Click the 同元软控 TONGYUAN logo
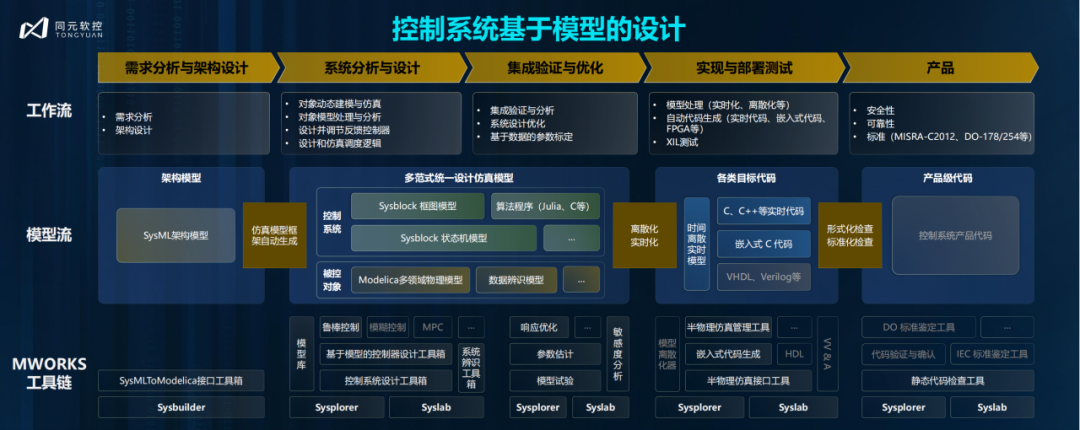The width and height of the screenshot is (1080, 430). 61,29
